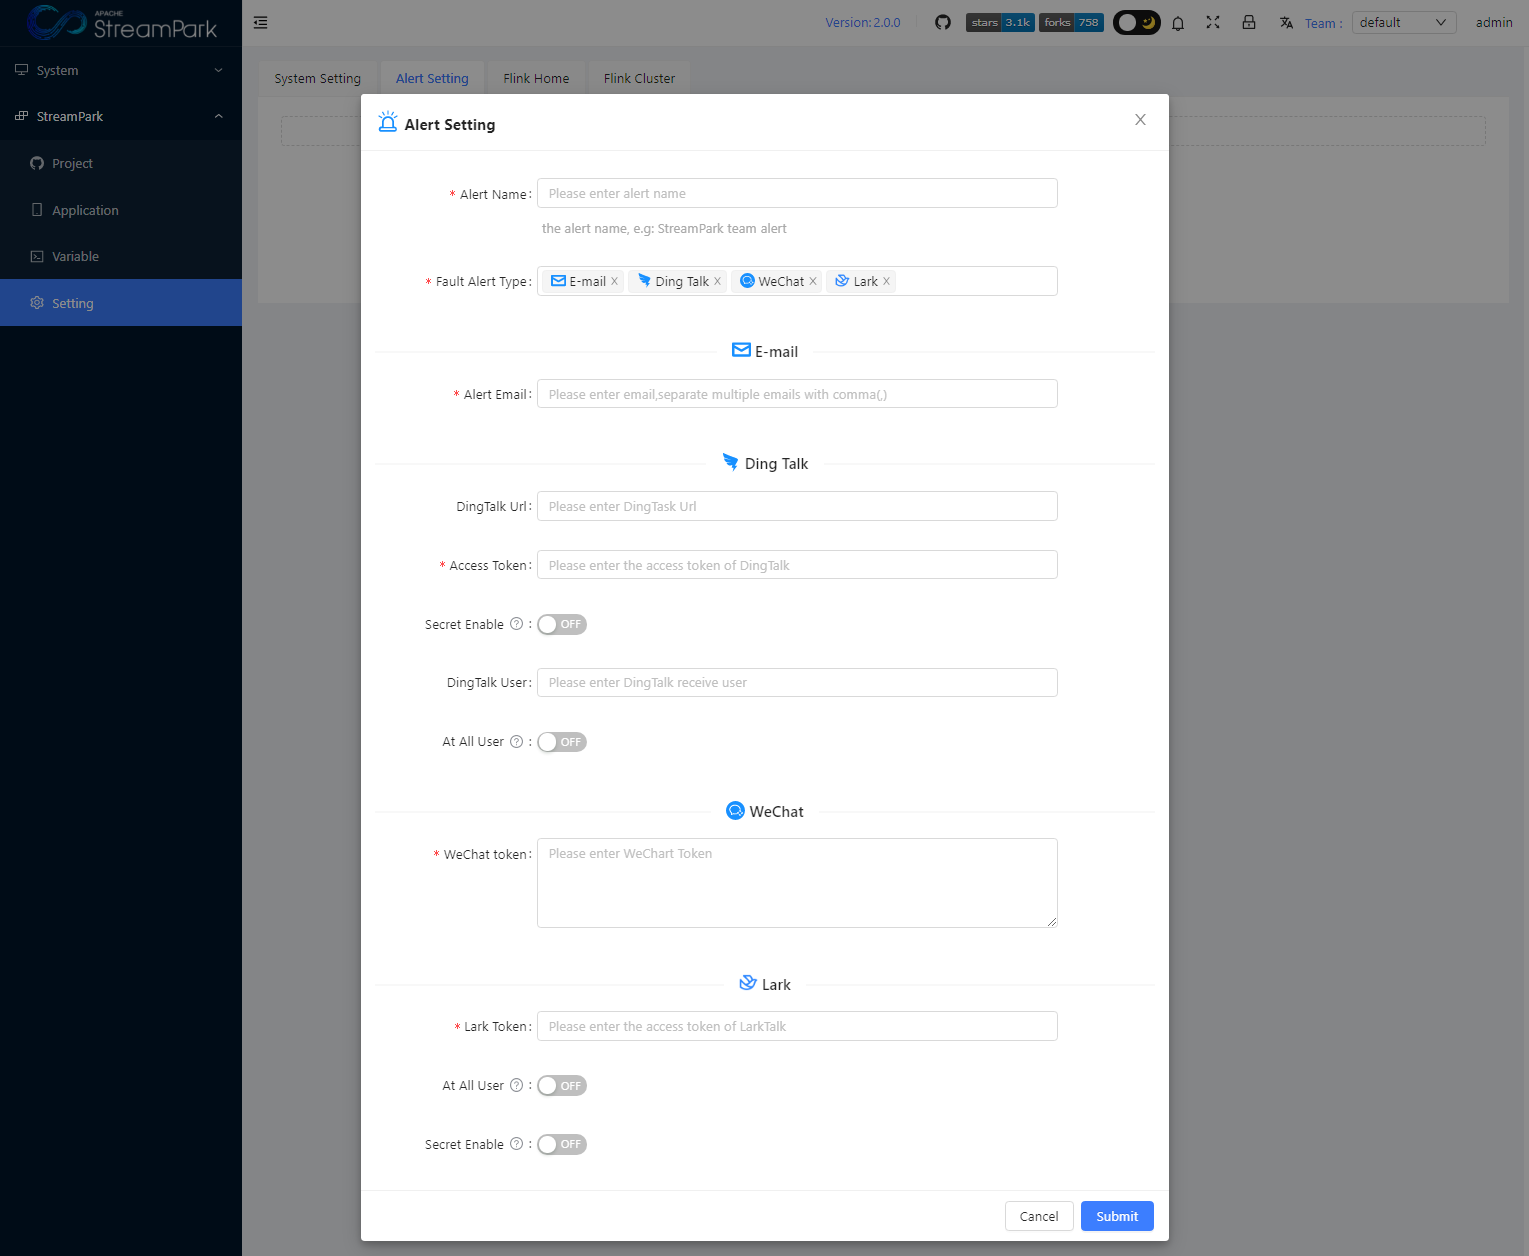Image resolution: width=1529 pixels, height=1256 pixels.
Task: Enable the Ding Talk Secret Enable switch
Action: click(562, 624)
